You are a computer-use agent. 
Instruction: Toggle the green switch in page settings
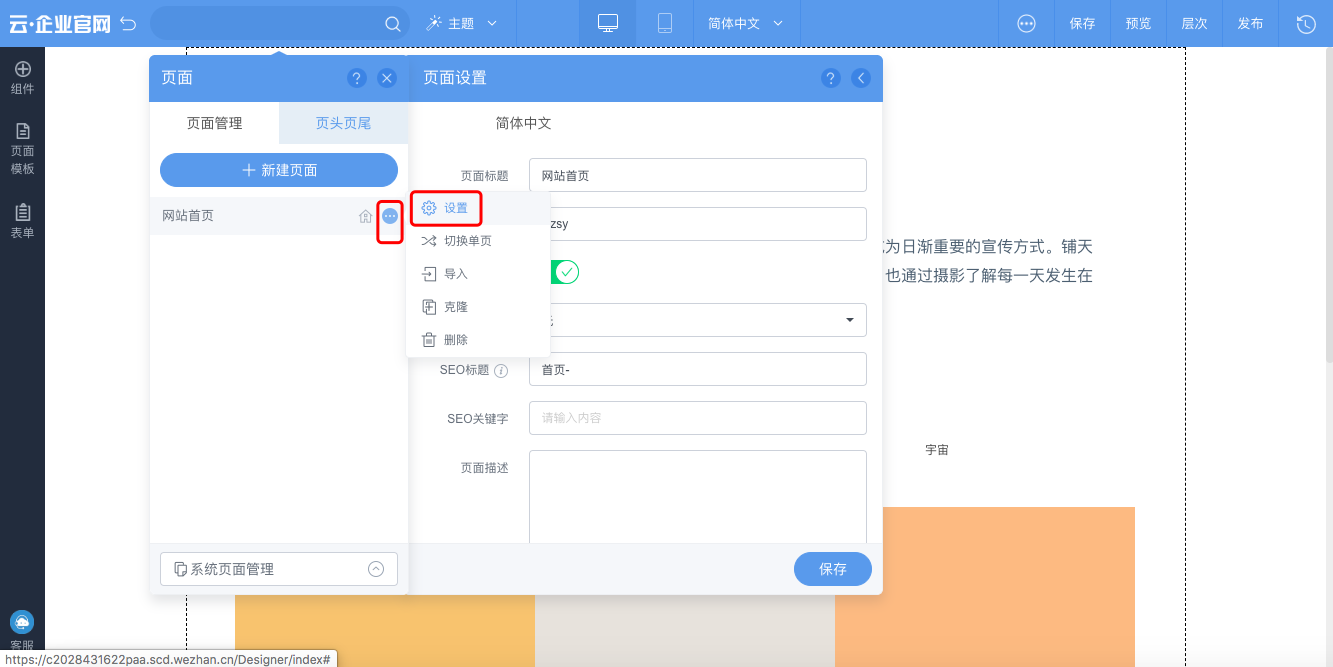click(x=563, y=271)
